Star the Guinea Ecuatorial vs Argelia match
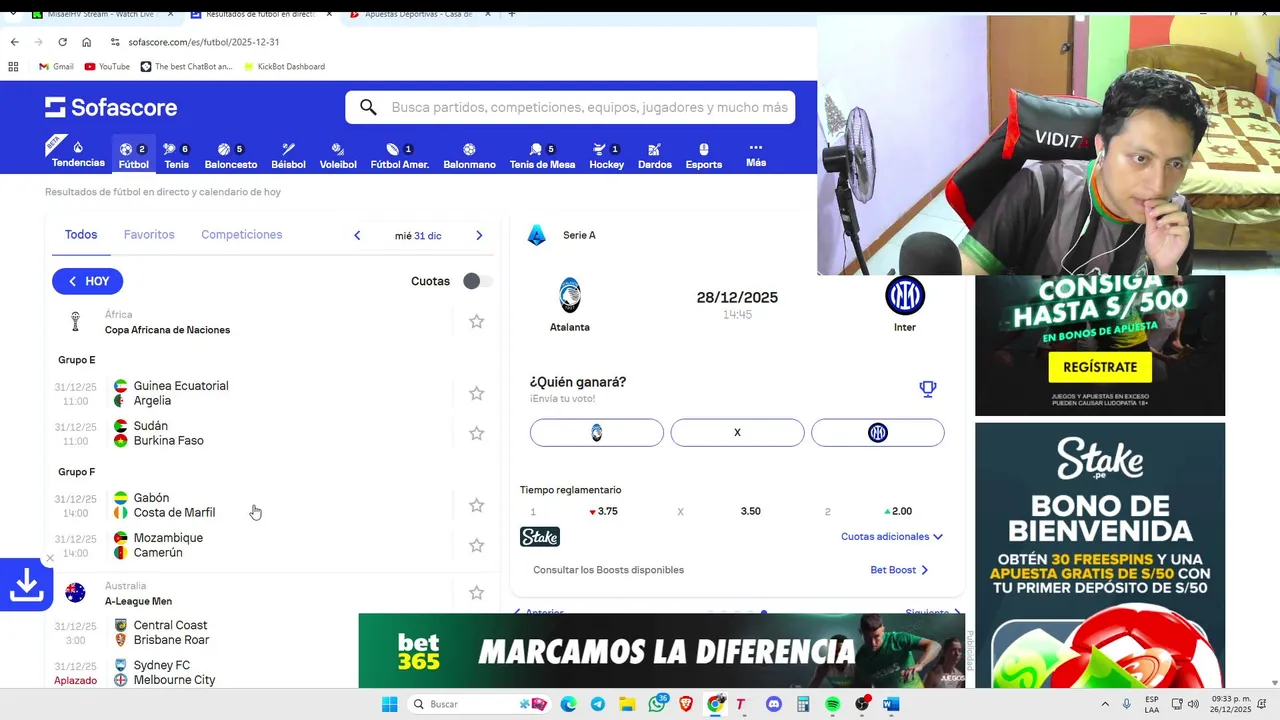Screen dimensions: 1280x720 pyautogui.click(x=477, y=393)
